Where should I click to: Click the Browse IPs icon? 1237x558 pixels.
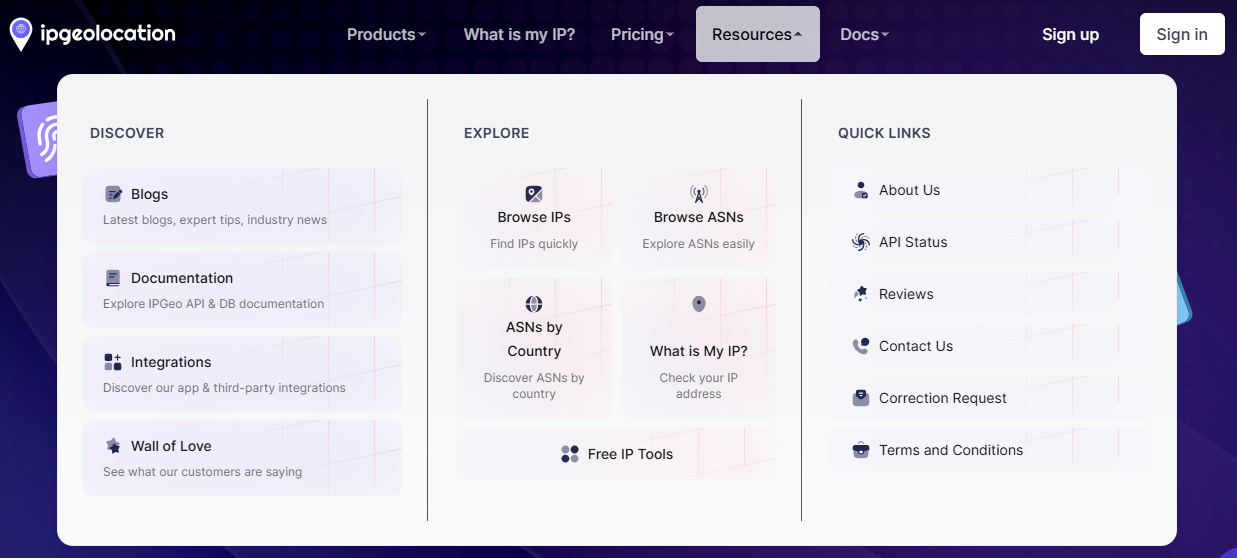tap(534, 194)
